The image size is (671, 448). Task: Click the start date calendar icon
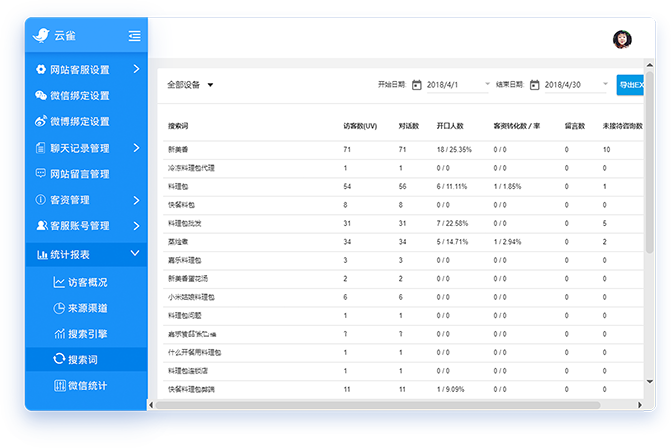tap(417, 85)
